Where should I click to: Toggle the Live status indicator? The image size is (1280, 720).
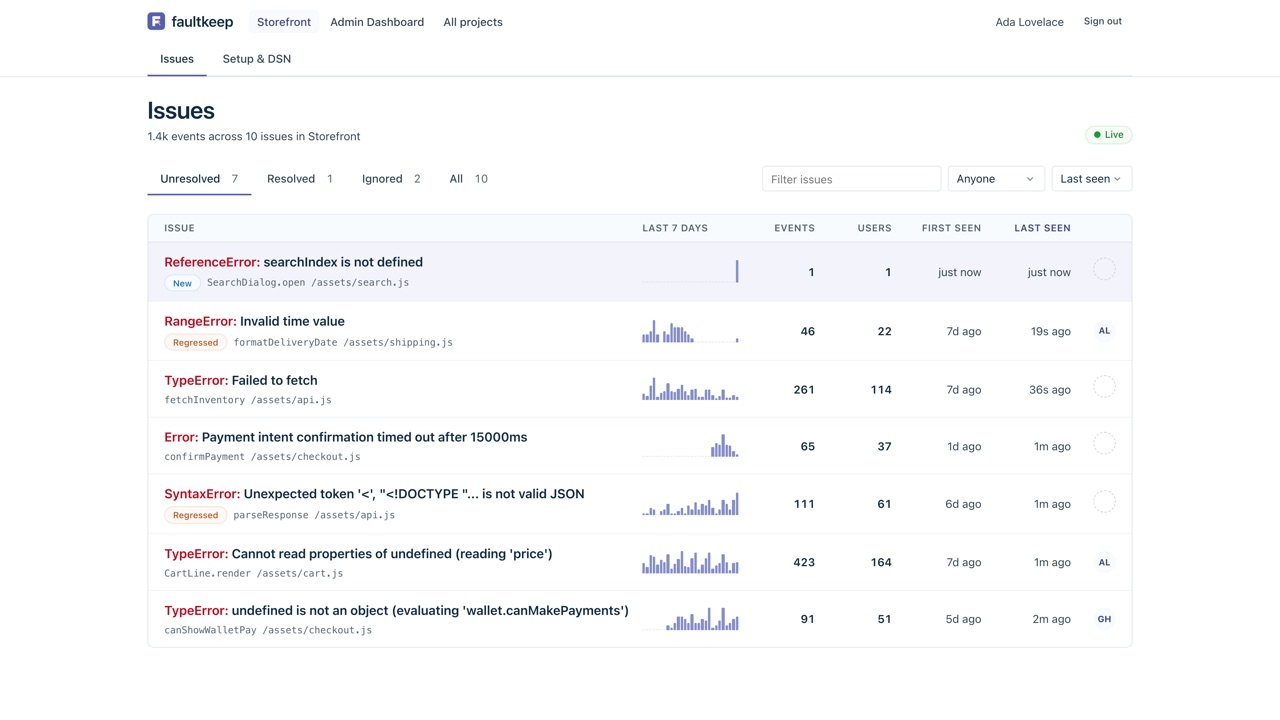[x=1109, y=135]
